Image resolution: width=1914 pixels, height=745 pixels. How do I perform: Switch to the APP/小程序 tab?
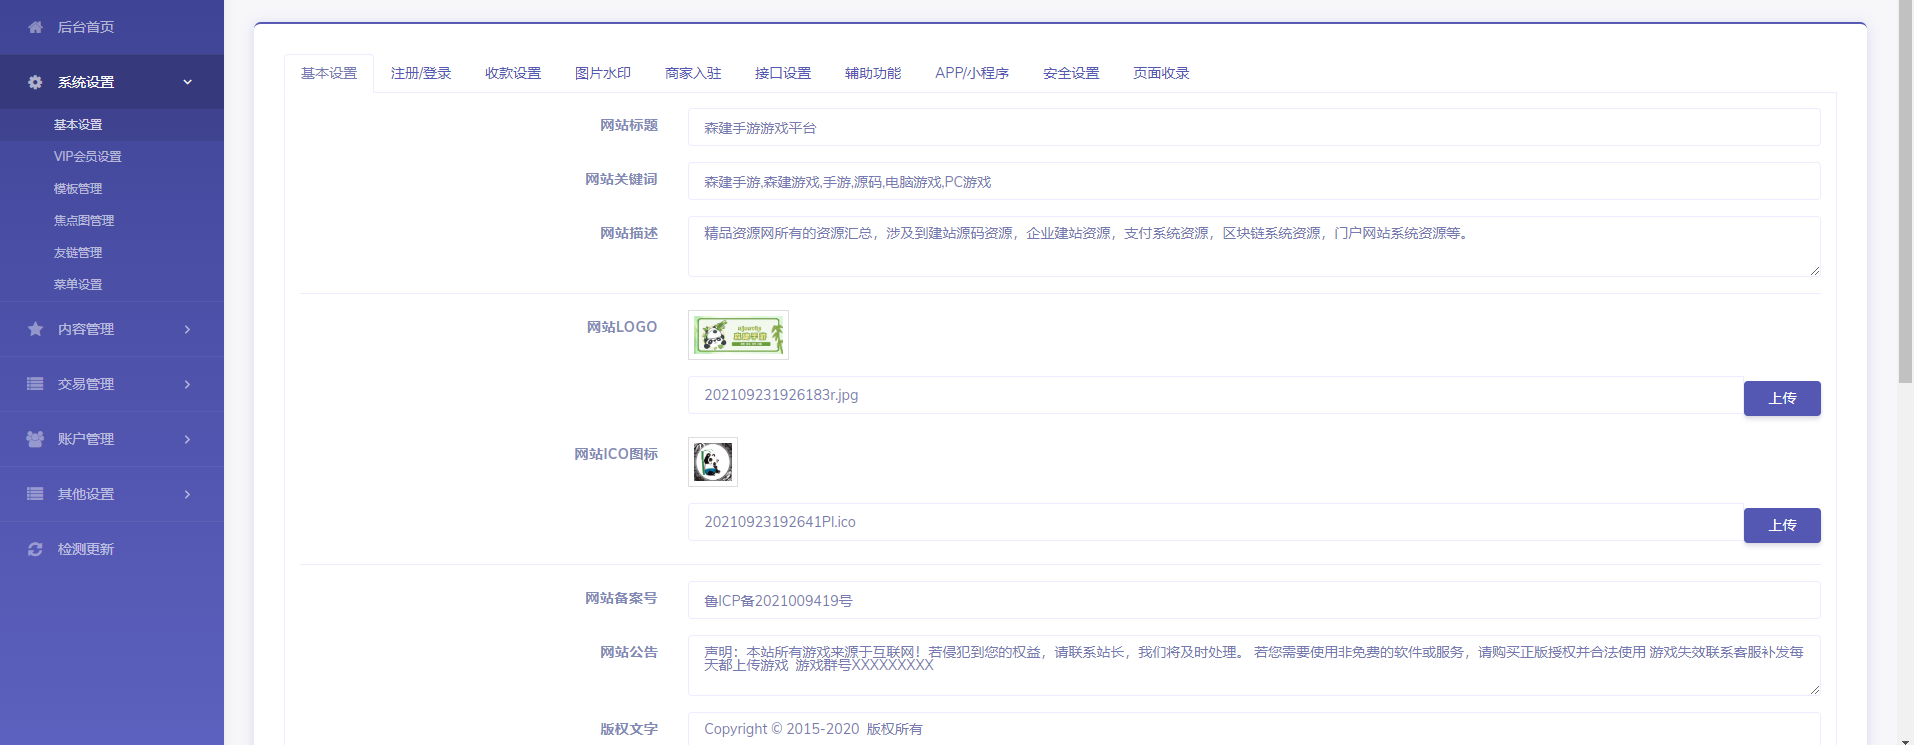(972, 73)
